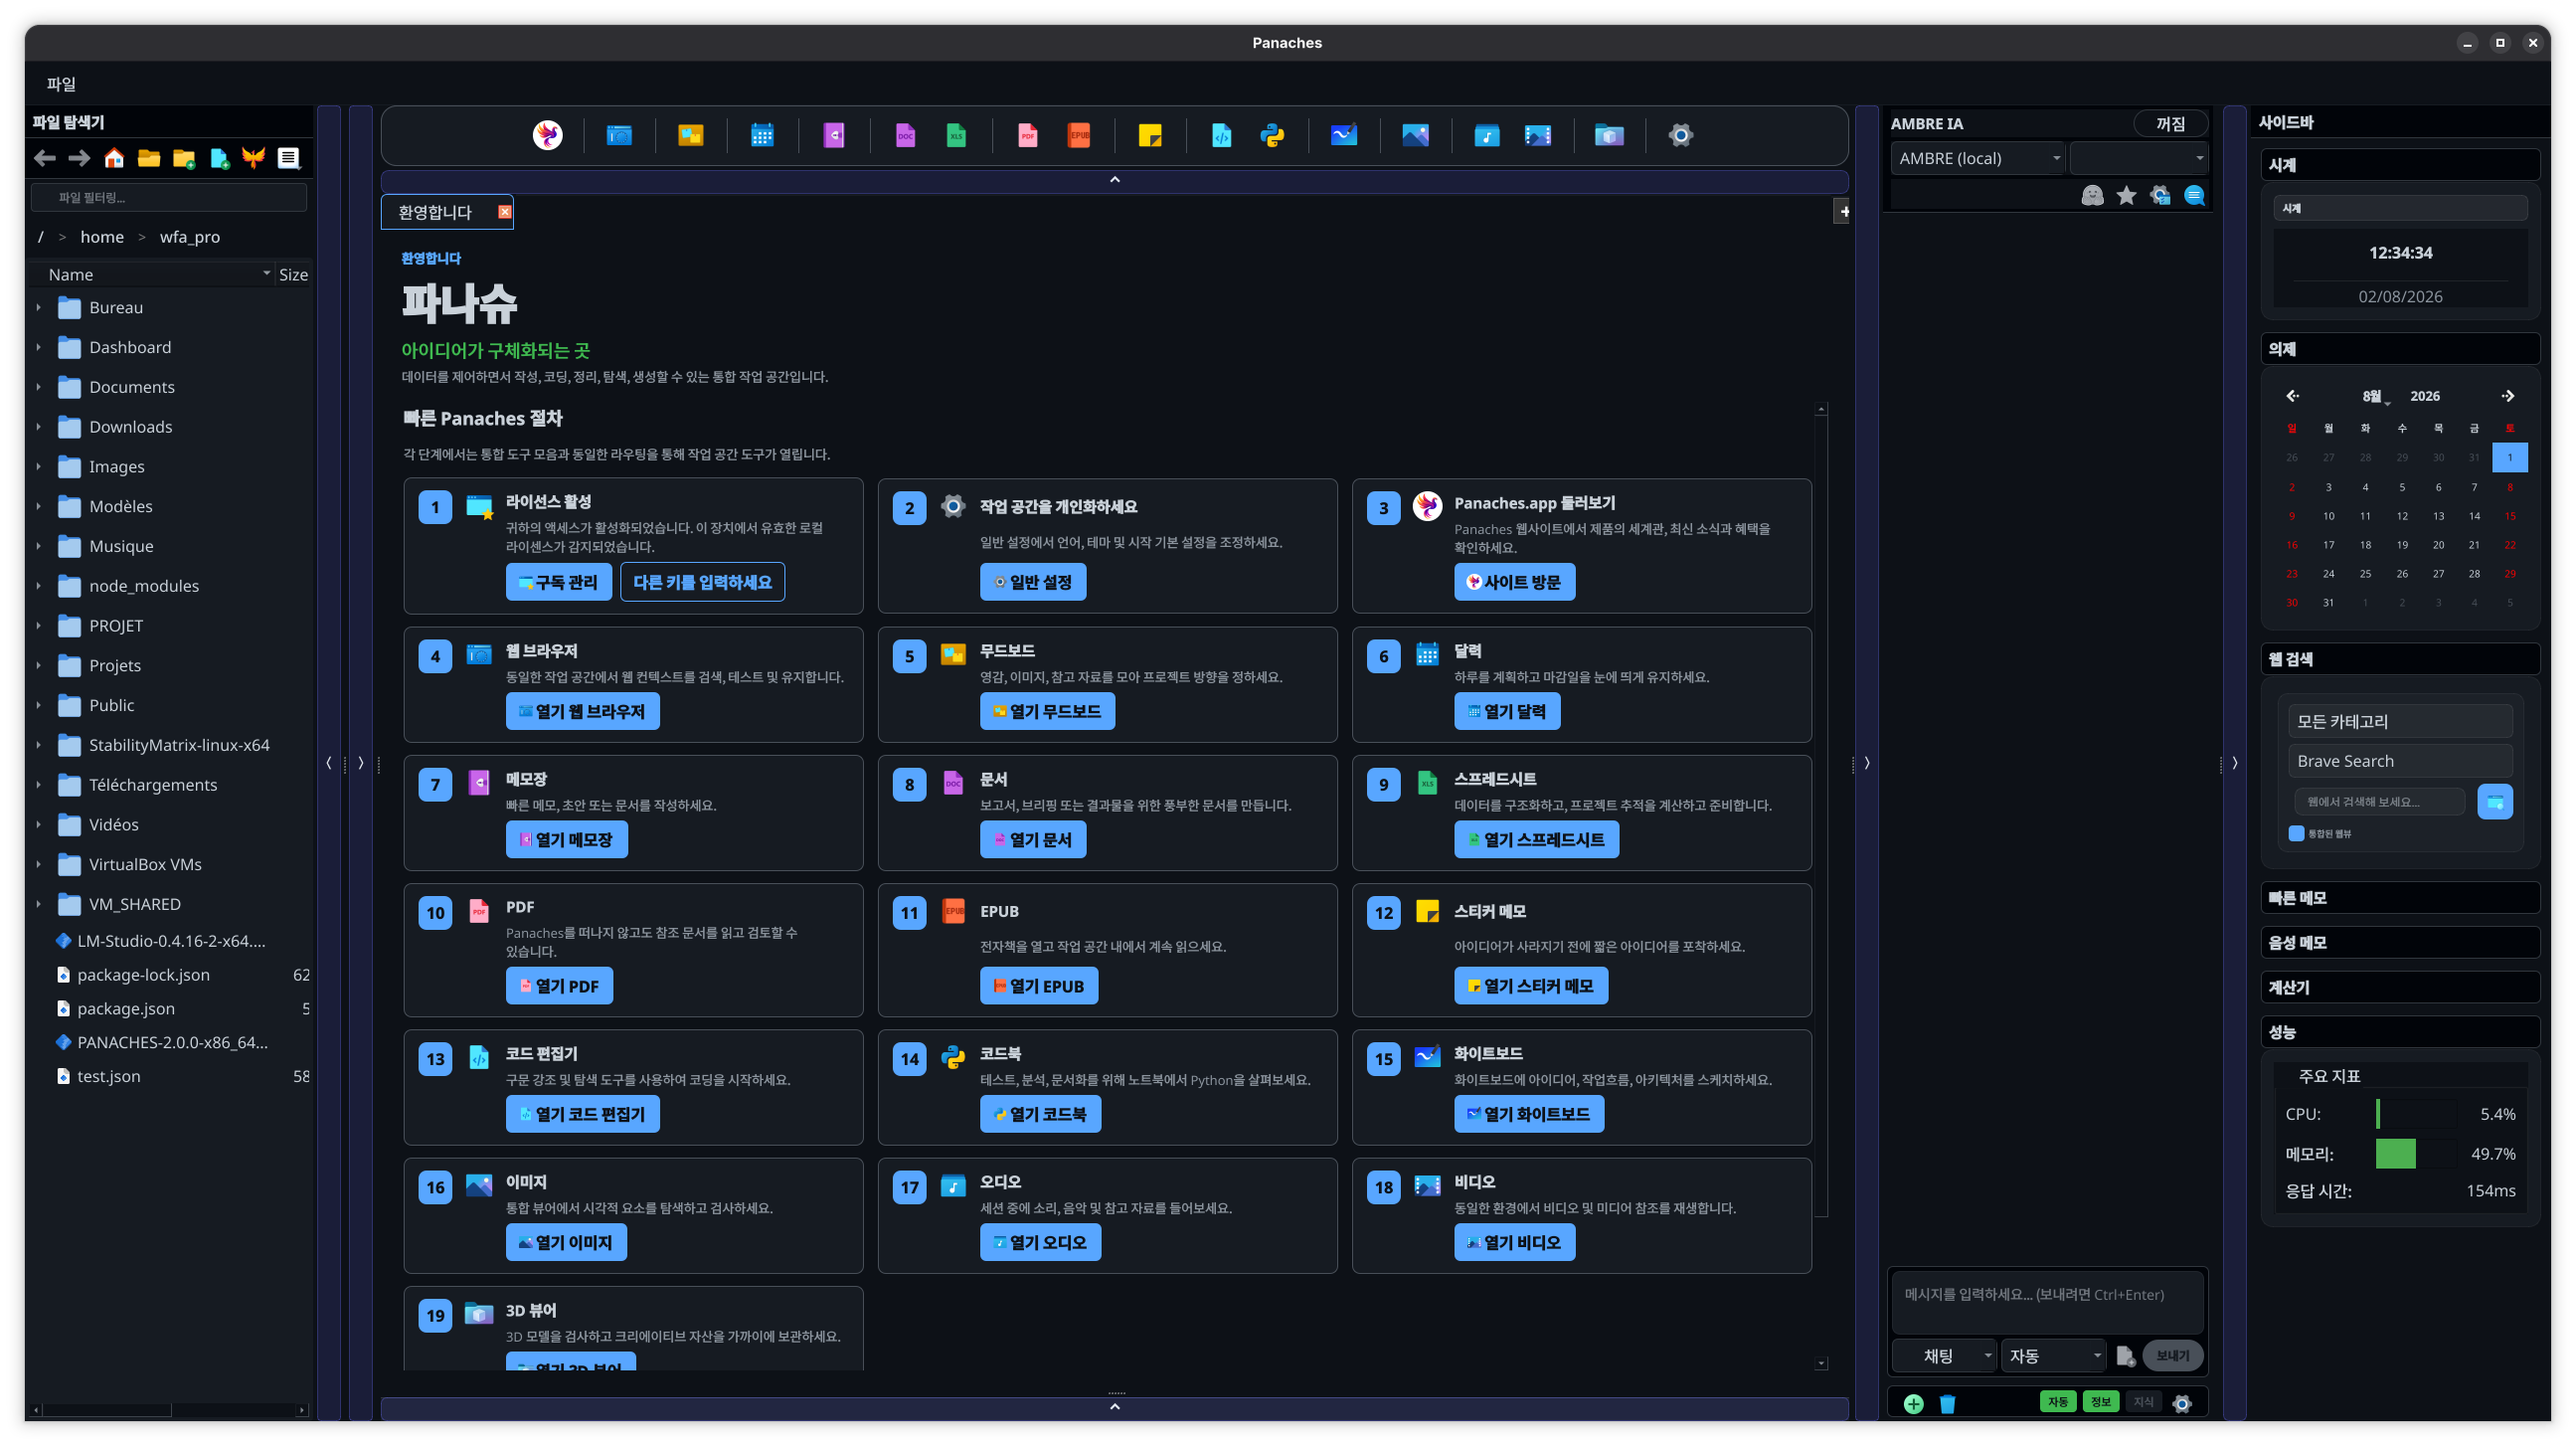
Task: Open the Python codebook icon in top toolbar
Action: click(x=1272, y=135)
